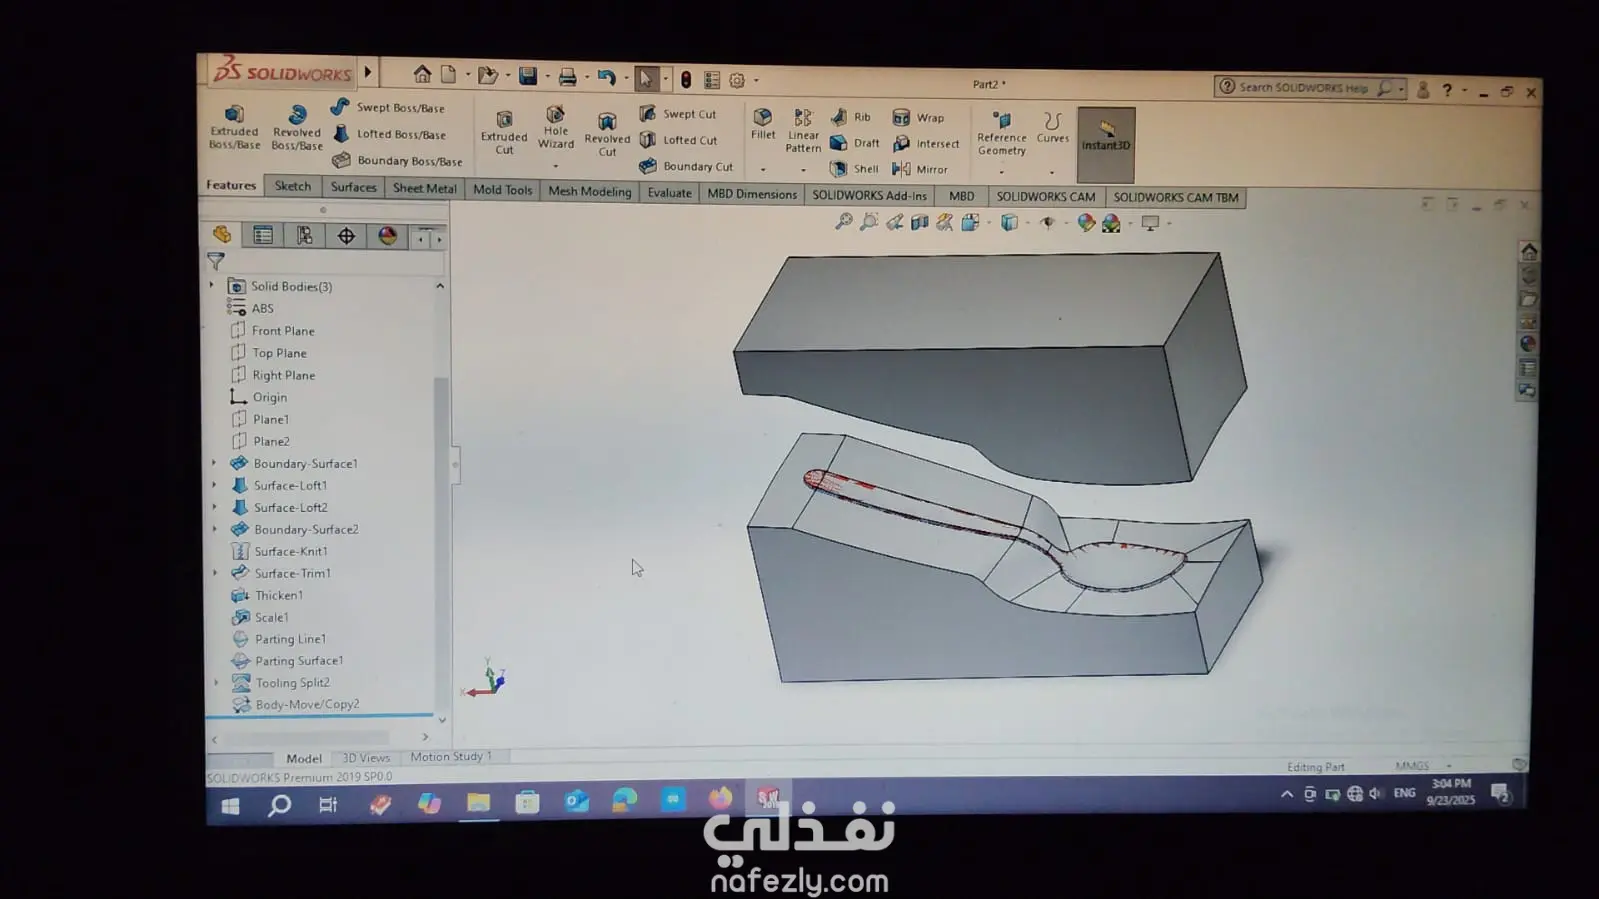1599x899 pixels.
Task: Select the Lofted Cut tool
Action: coord(679,140)
